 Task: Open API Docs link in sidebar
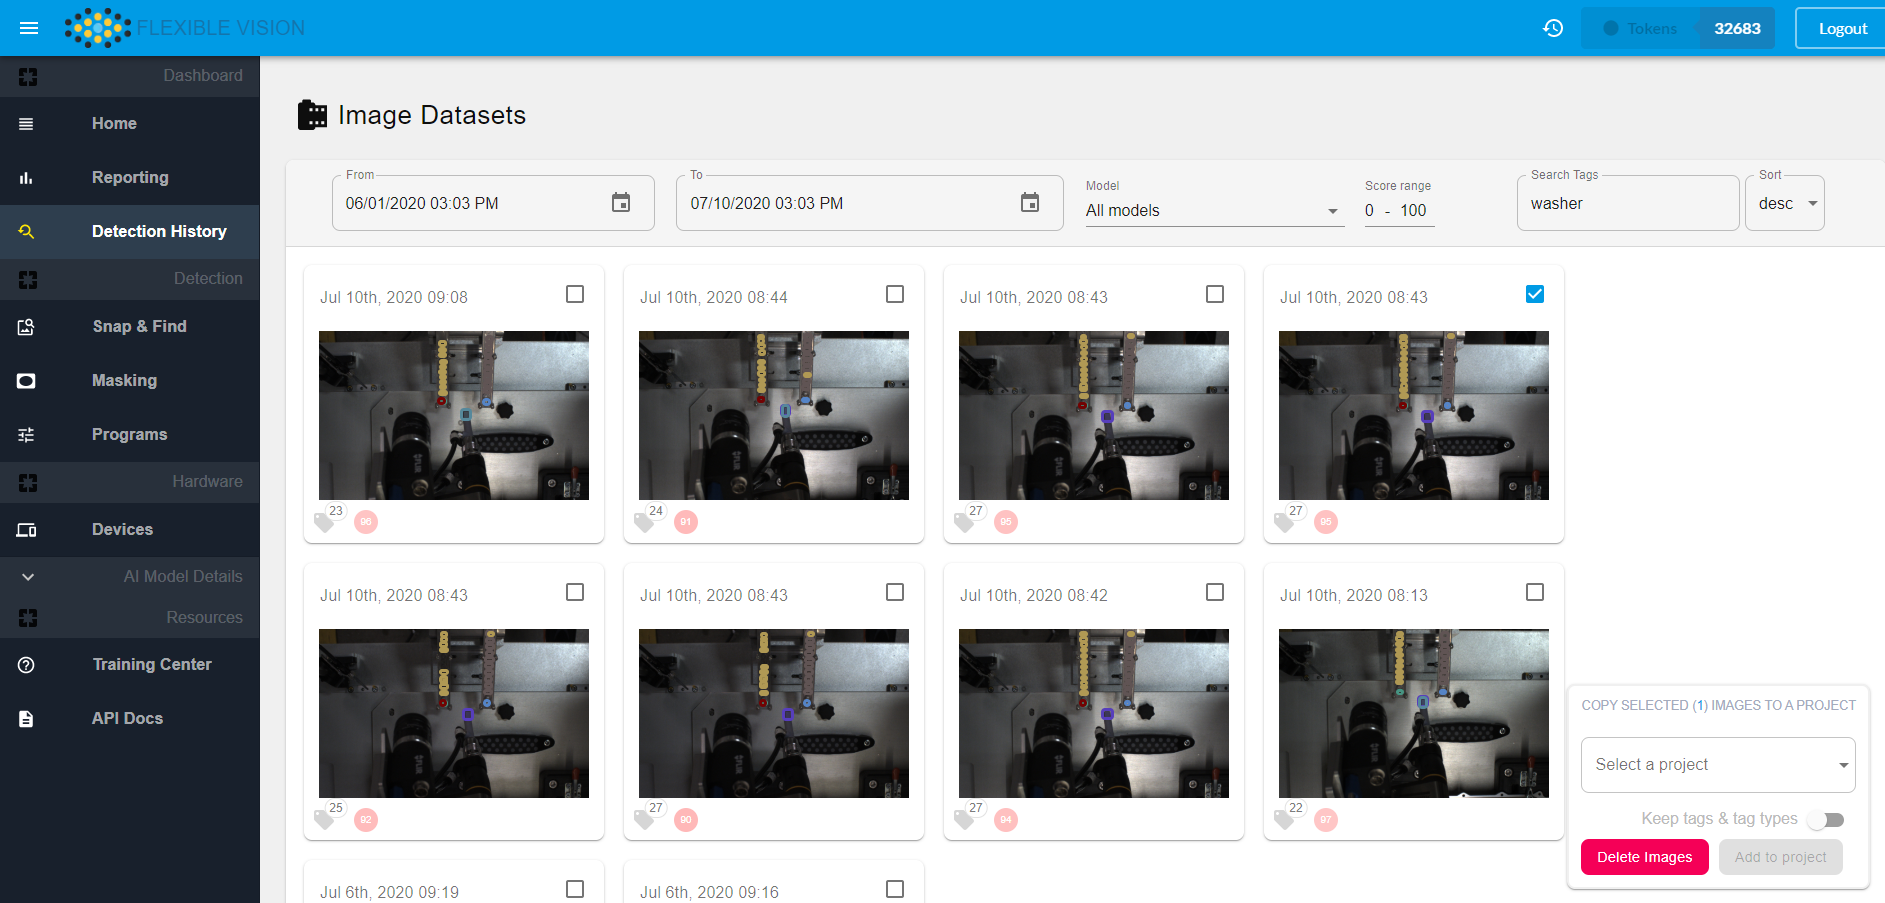(x=127, y=719)
